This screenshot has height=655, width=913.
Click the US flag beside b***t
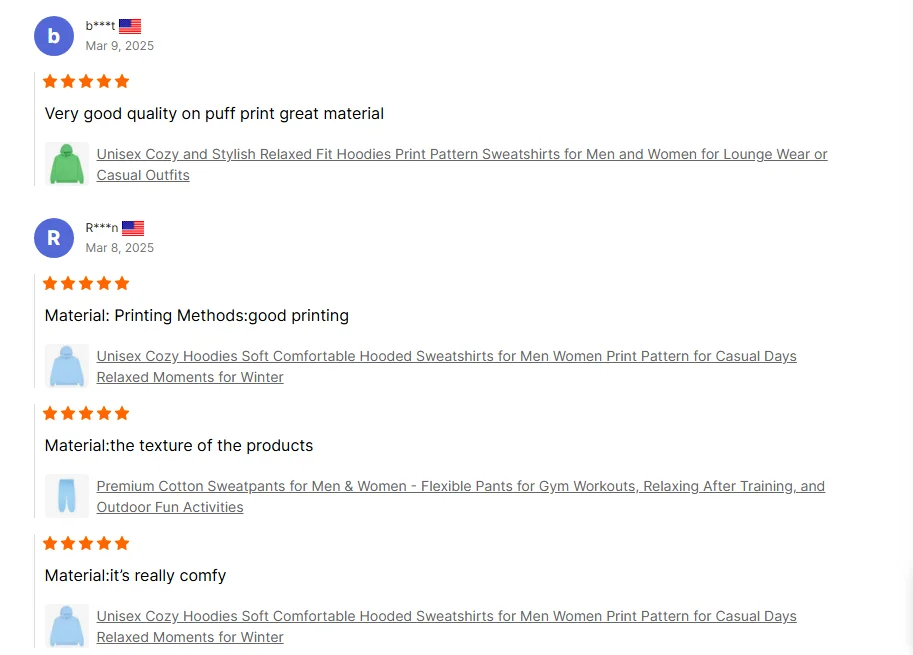click(x=130, y=26)
